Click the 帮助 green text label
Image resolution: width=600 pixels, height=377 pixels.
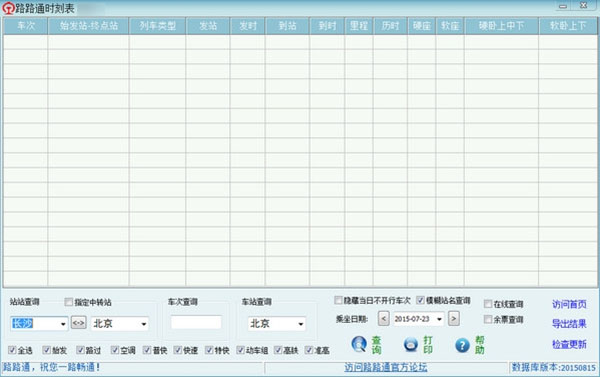[x=479, y=345]
